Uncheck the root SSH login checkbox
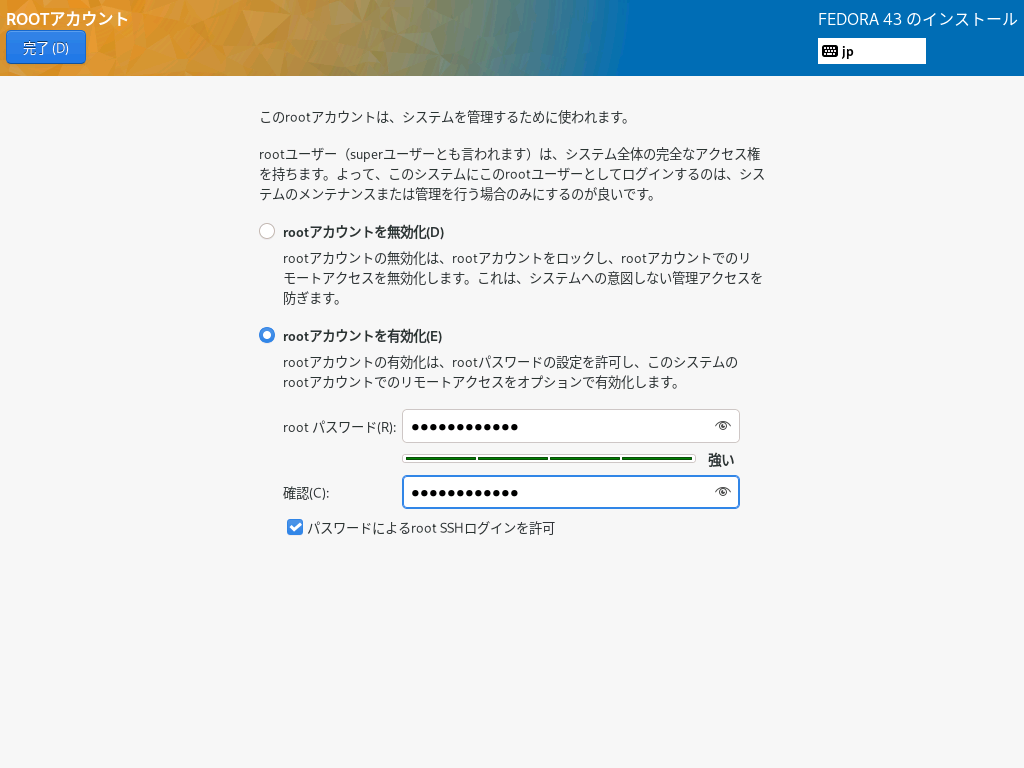1024x768 pixels. click(295, 527)
